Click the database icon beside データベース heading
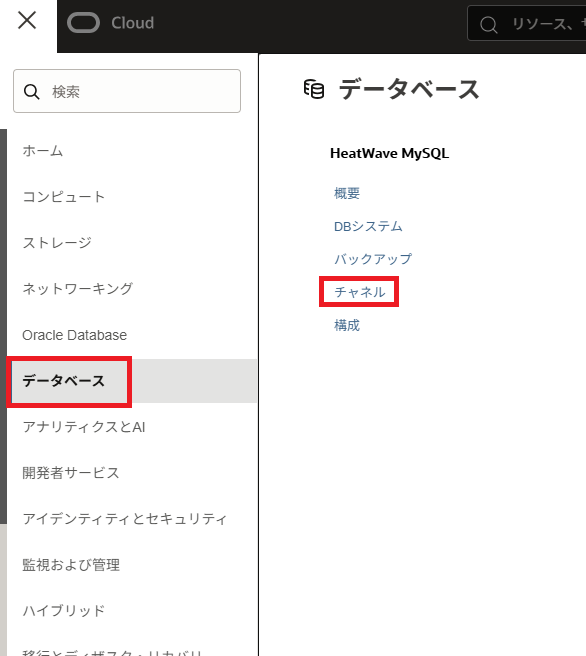Screen dimensions: 586x656 coord(314,89)
